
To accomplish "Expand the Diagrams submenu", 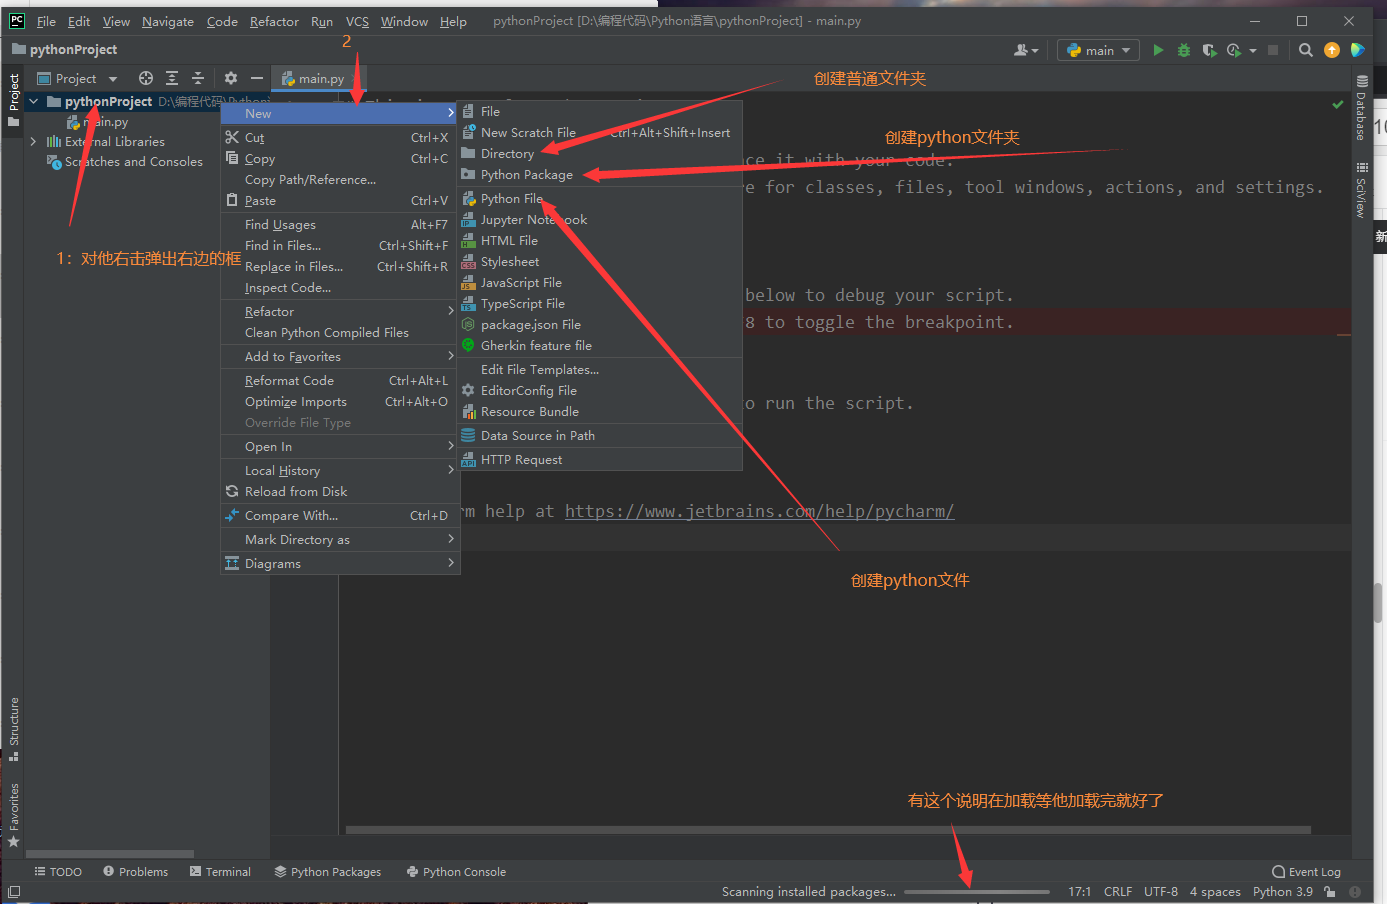I will [x=340, y=564].
